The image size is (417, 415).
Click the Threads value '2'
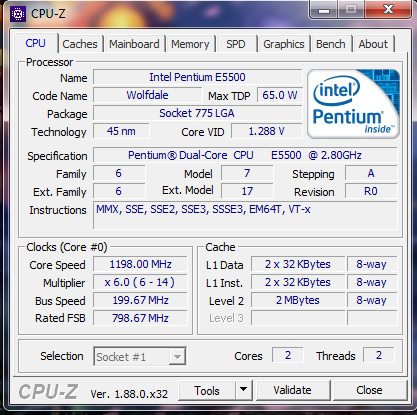pyautogui.click(x=379, y=355)
